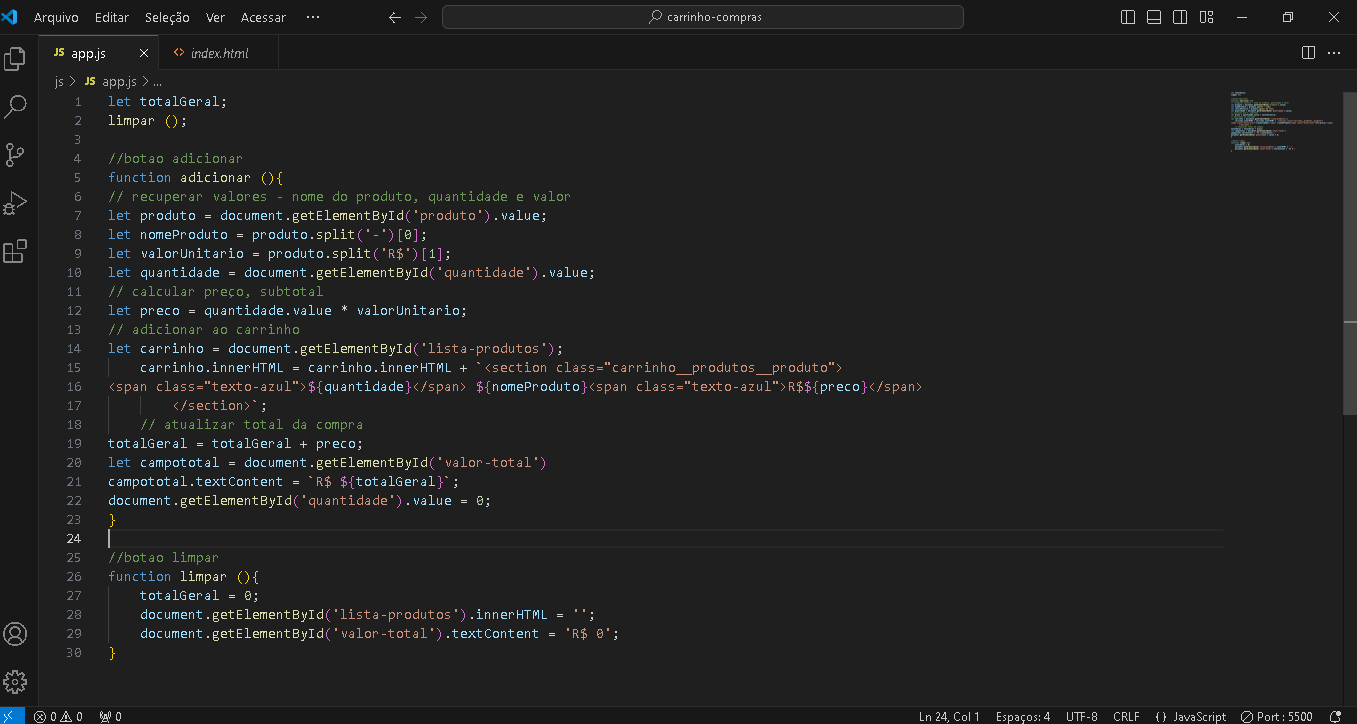Click 'totalGeral = 0;' on line 27

pyautogui.click(x=199, y=595)
